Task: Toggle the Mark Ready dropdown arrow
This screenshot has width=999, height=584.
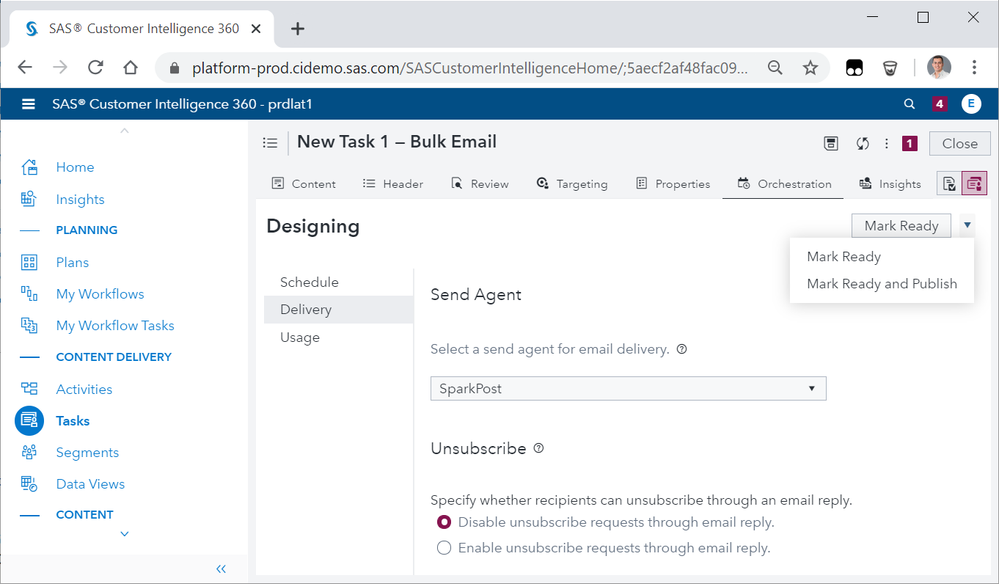Action: point(967,225)
